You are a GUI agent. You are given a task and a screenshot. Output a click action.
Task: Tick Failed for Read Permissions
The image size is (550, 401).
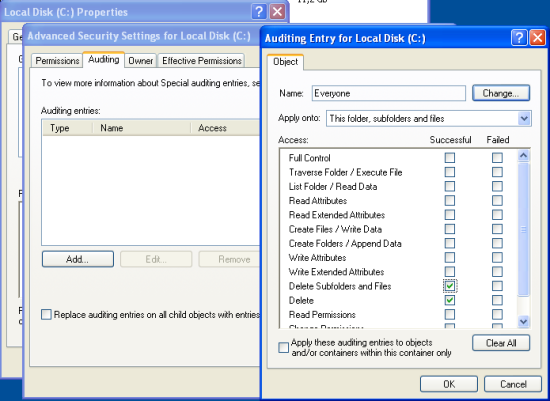[x=497, y=314]
